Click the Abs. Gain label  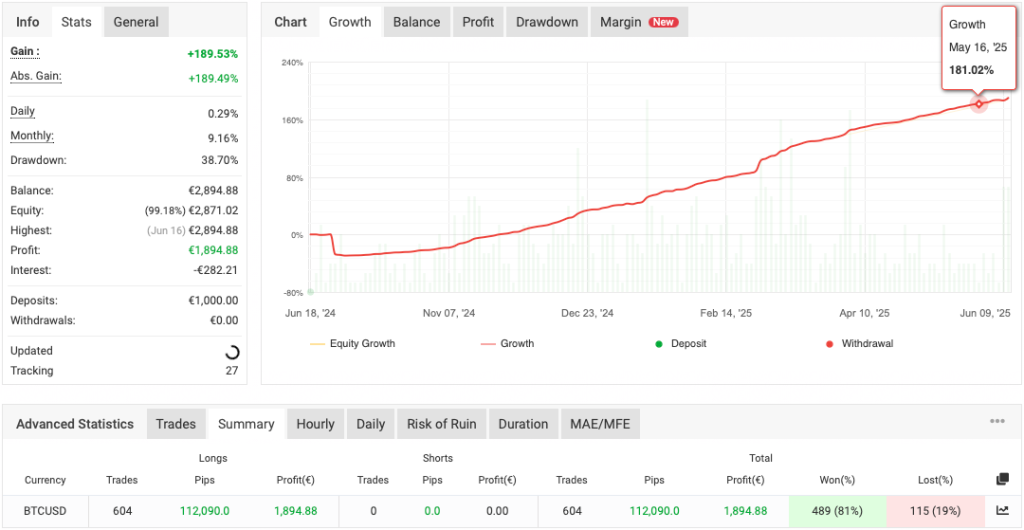pos(36,76)
